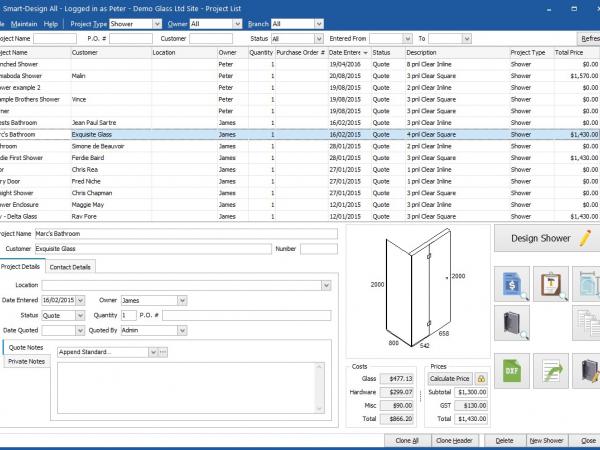The image size is (600, 450).
Task: Switch to the Contact Details tab
Action: 70,267
